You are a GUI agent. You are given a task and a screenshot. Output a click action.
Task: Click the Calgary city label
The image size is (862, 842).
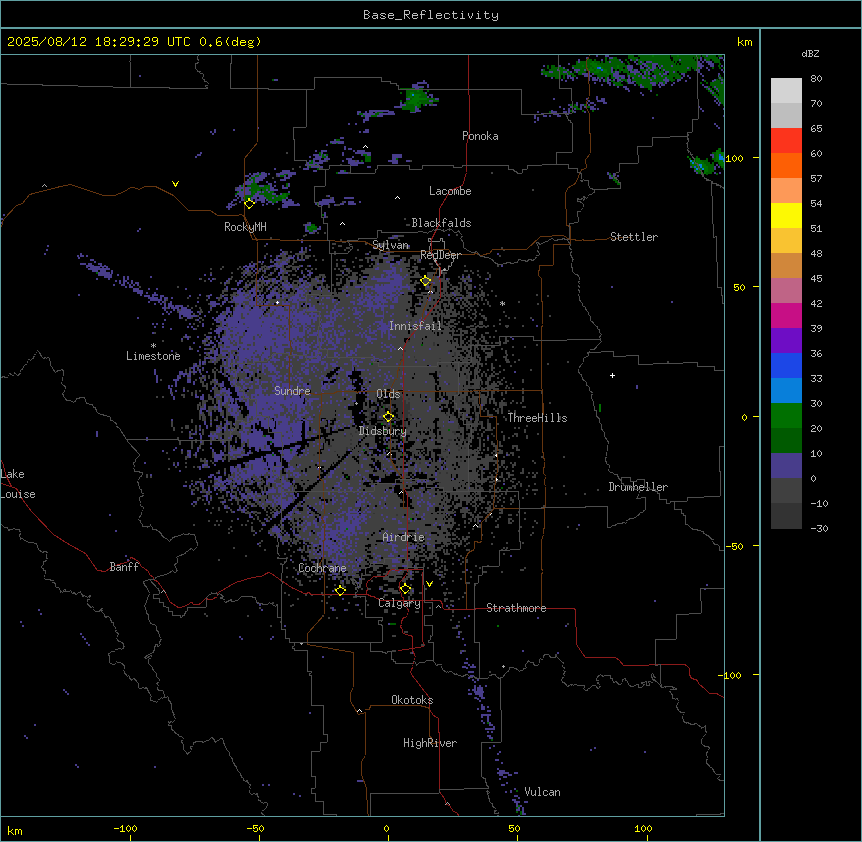pos(399,603)
